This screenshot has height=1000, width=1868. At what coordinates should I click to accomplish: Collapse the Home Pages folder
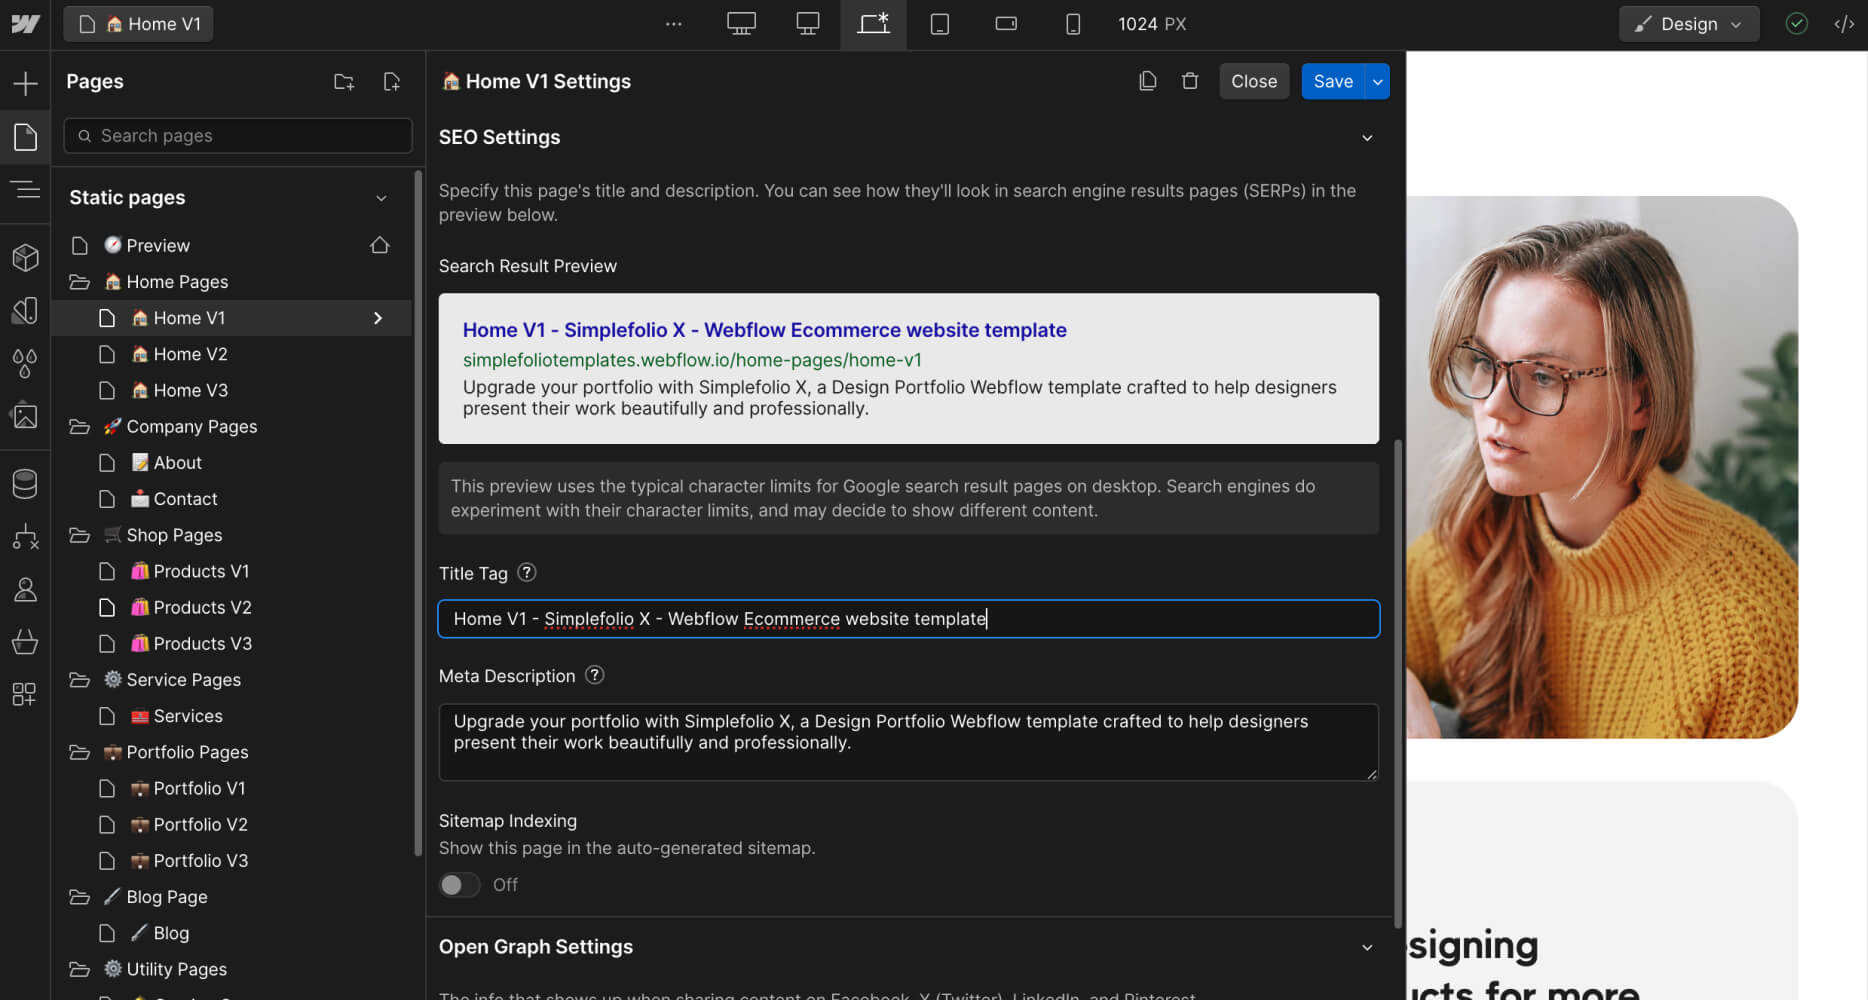pyautogui.click(x=79, y=282)
